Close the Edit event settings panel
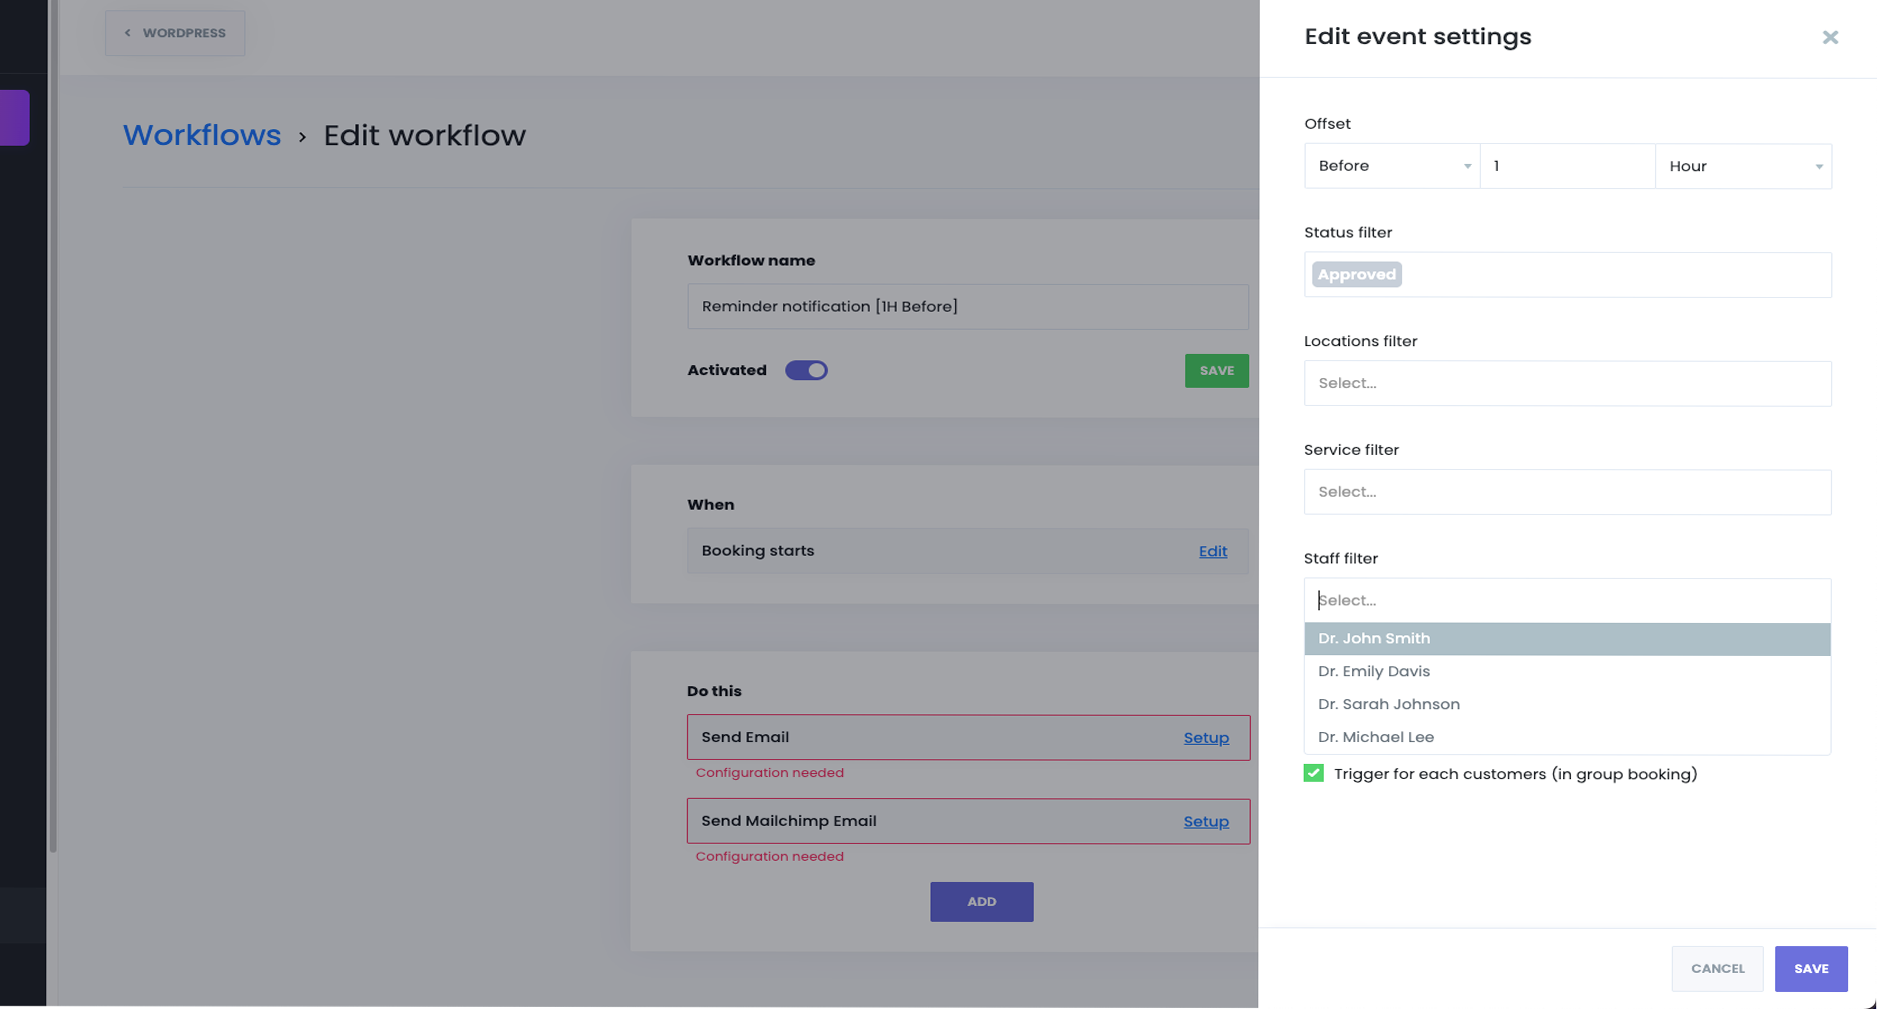The width and height of the screenshot is (1877, 1009). 1829,37
